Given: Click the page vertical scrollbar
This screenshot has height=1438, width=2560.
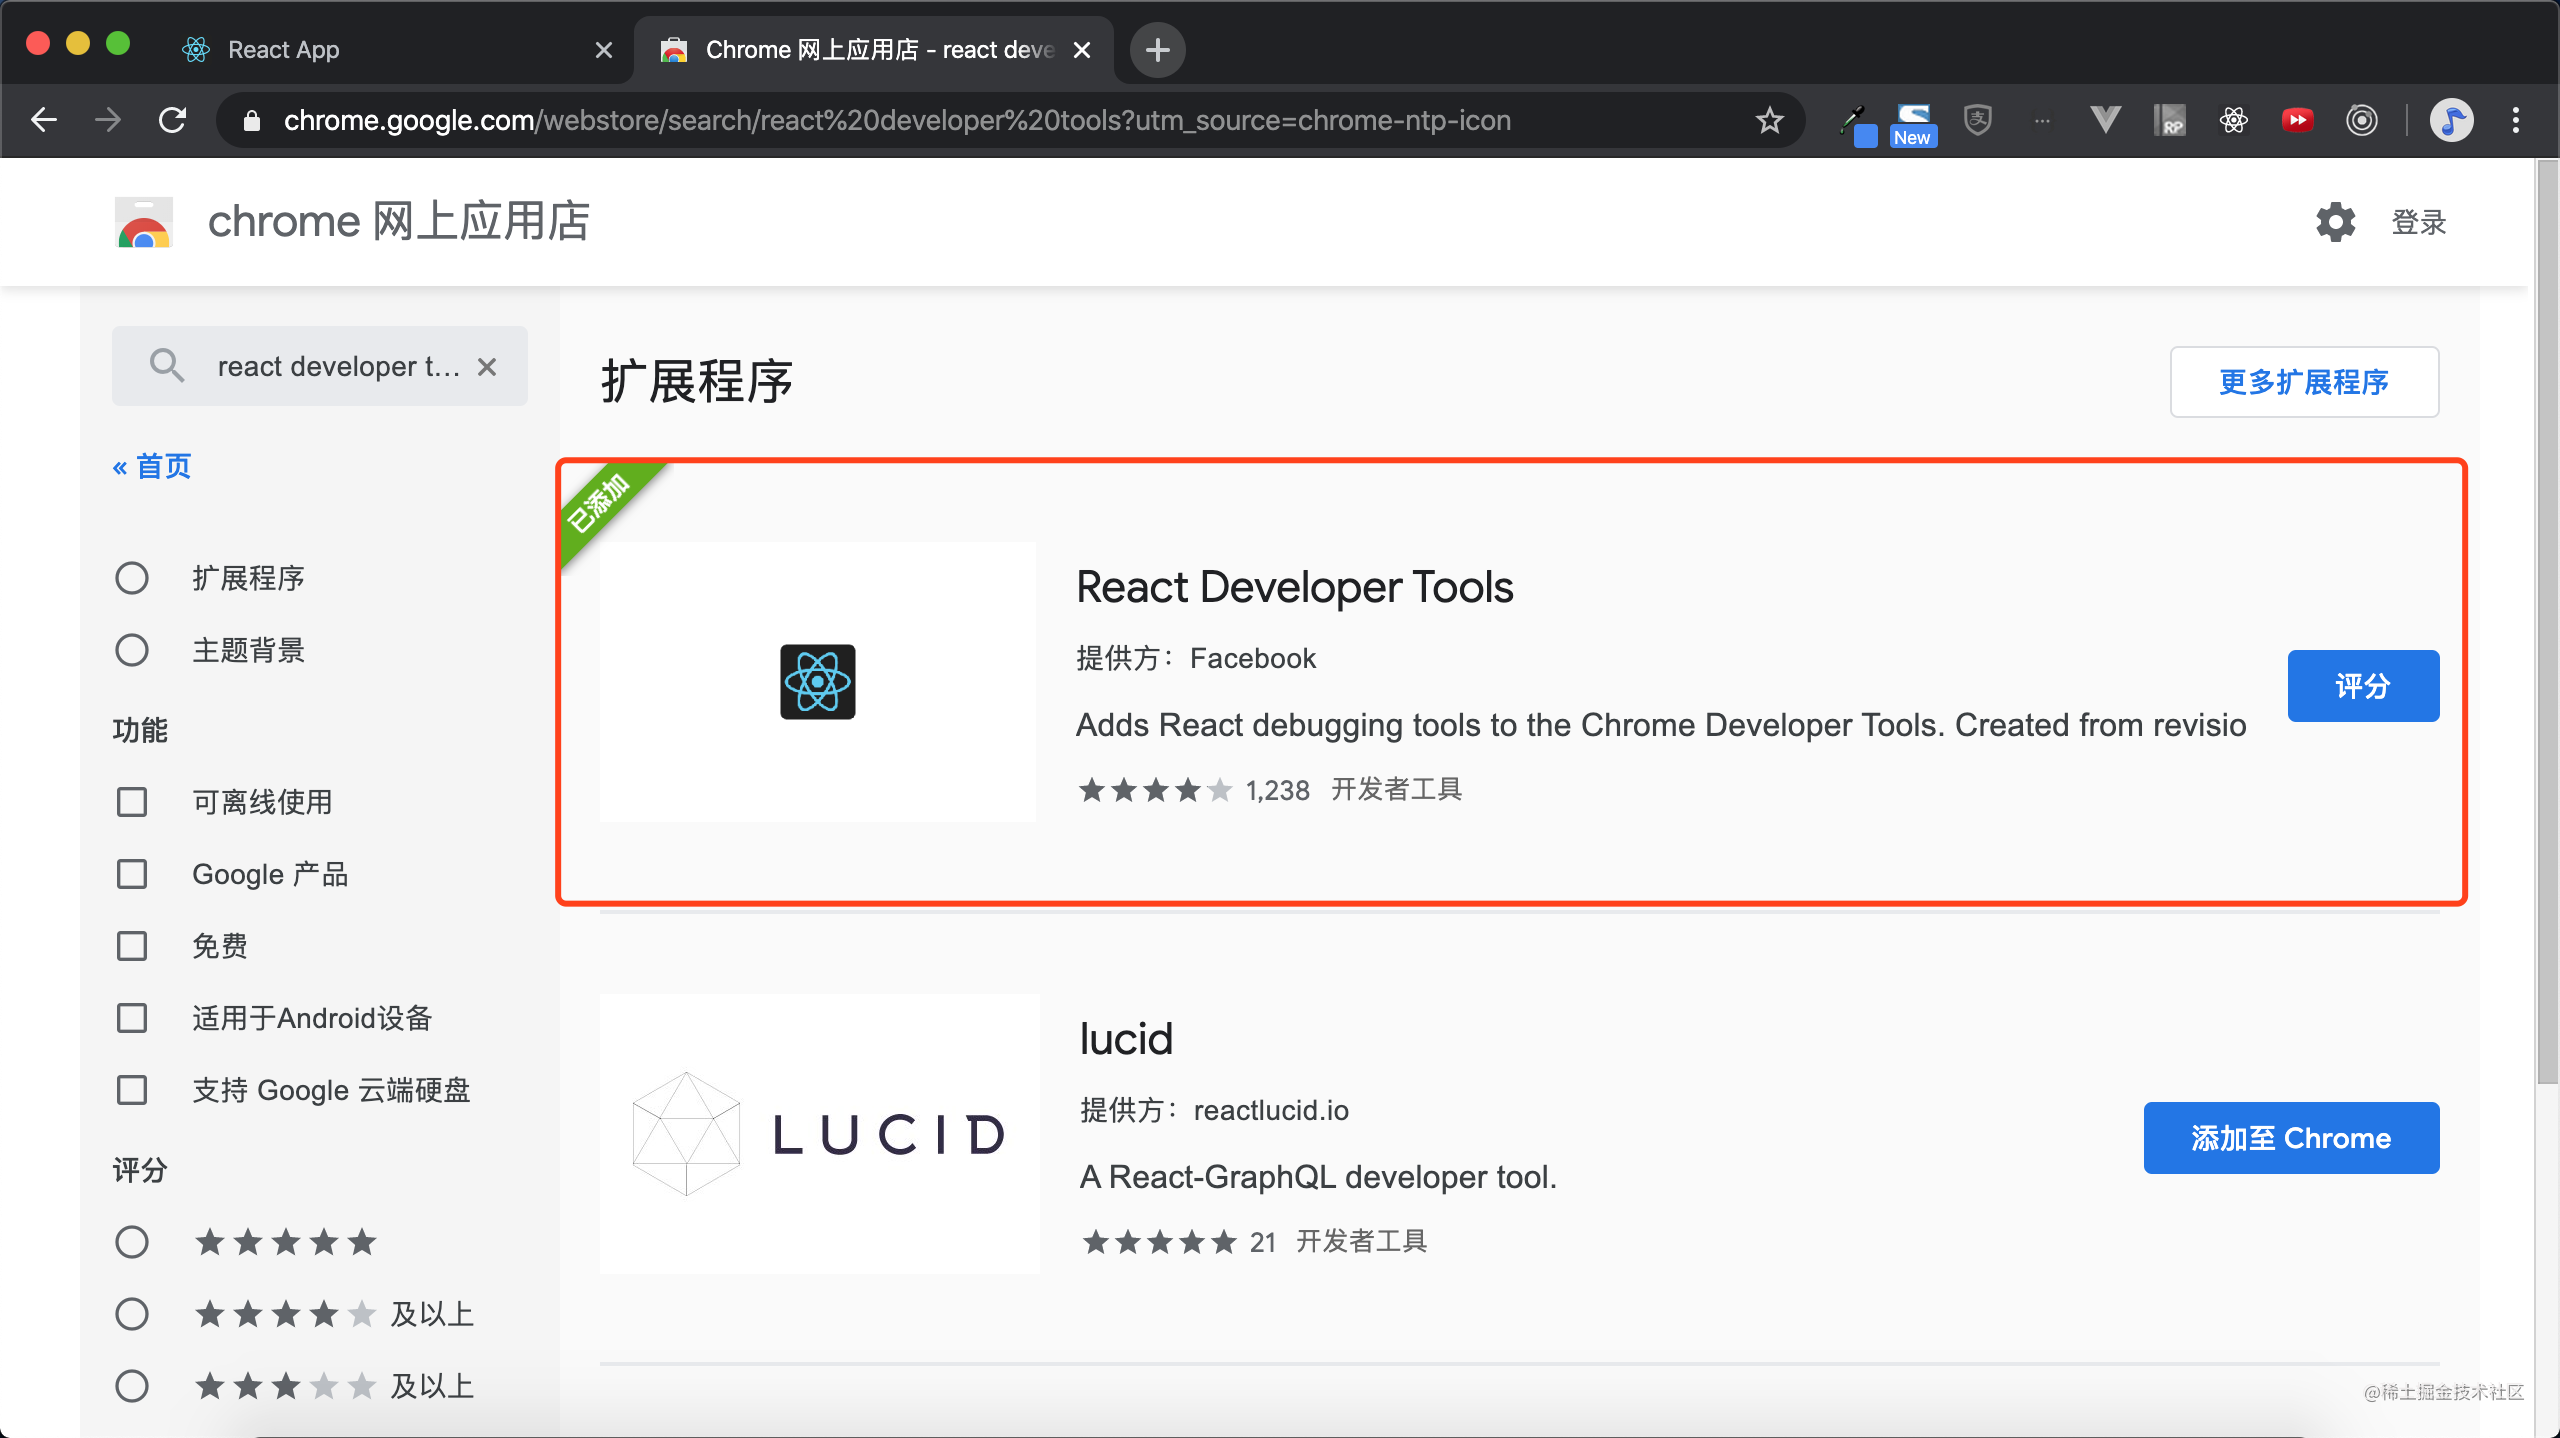Looking at the screenshot, I should pos(2547,620).
